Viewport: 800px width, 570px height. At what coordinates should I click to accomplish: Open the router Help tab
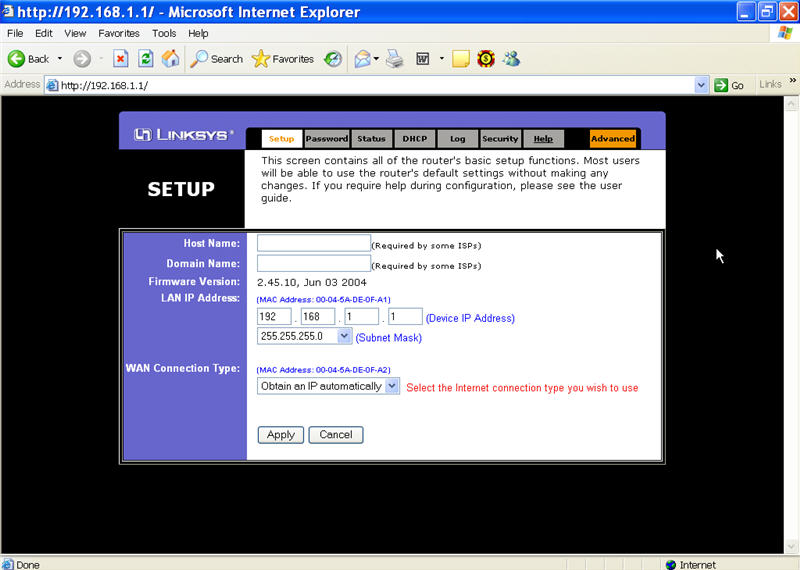tap(543, 138)
